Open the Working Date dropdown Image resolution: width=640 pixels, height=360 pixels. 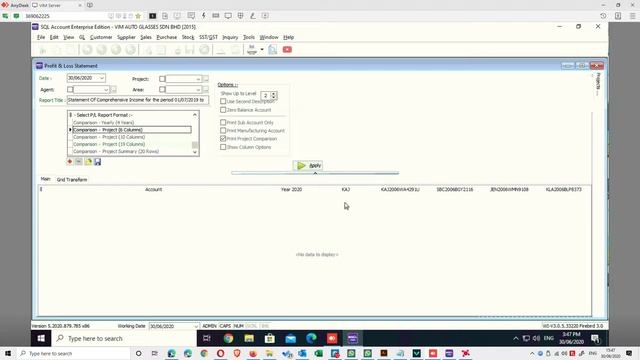(x=196, y=326)
